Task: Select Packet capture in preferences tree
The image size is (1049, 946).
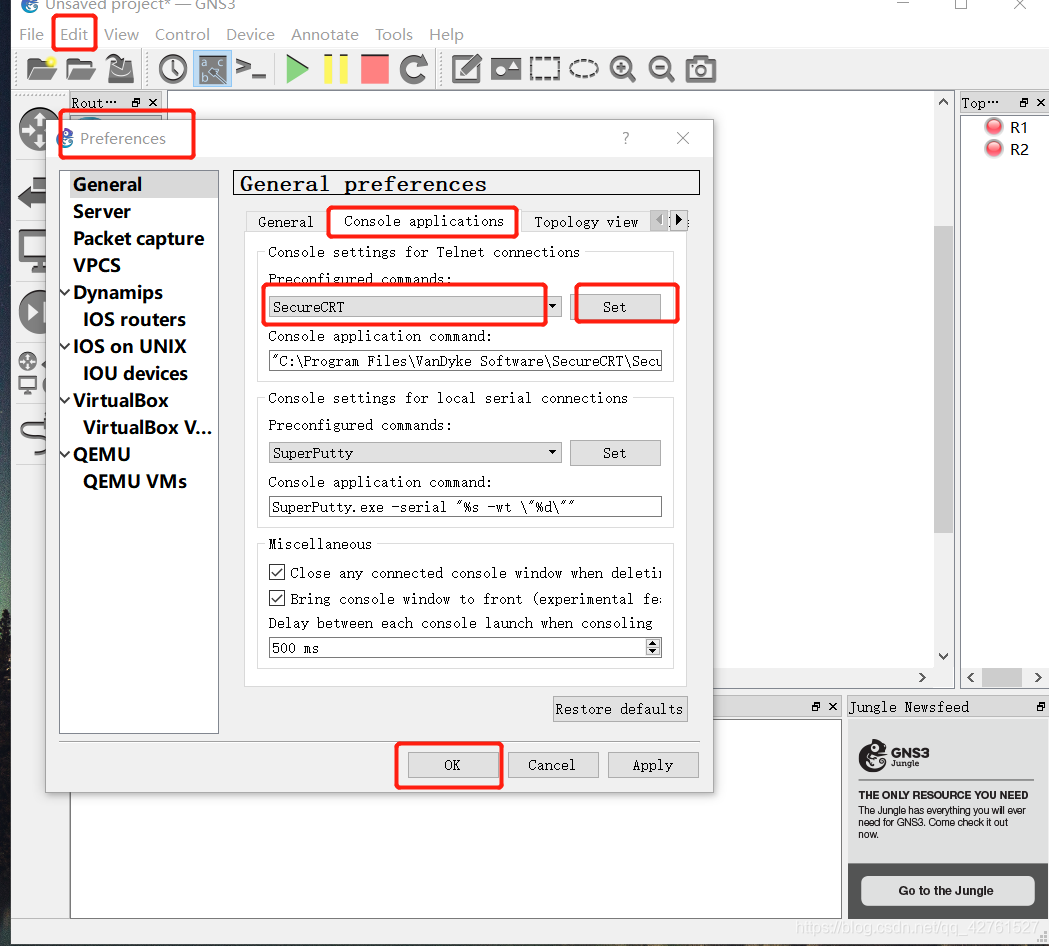Action: [x=138, y=238]
